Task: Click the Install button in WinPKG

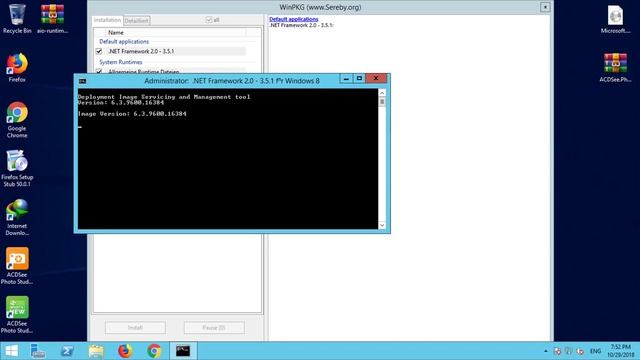Action: tap(135, 328)
